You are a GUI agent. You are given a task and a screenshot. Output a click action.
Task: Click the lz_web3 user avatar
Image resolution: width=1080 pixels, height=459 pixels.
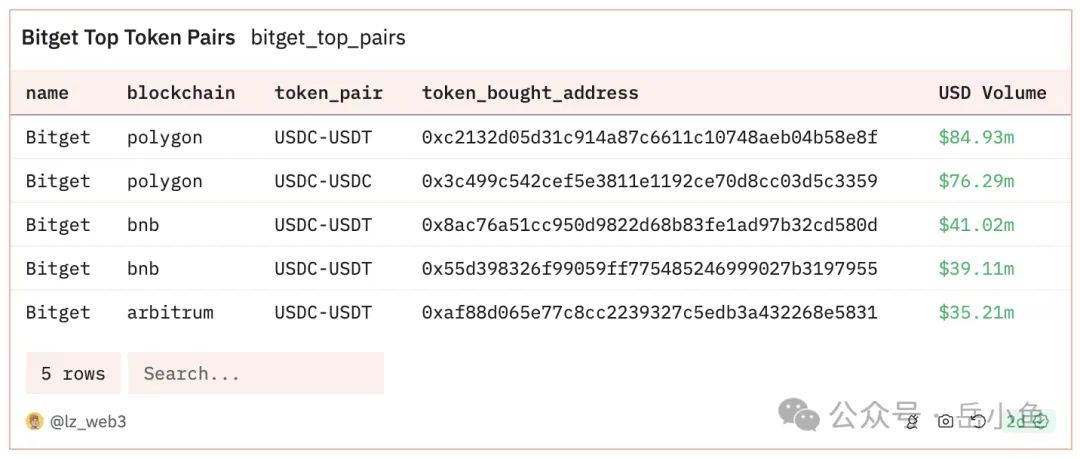[x=34, y=421]
